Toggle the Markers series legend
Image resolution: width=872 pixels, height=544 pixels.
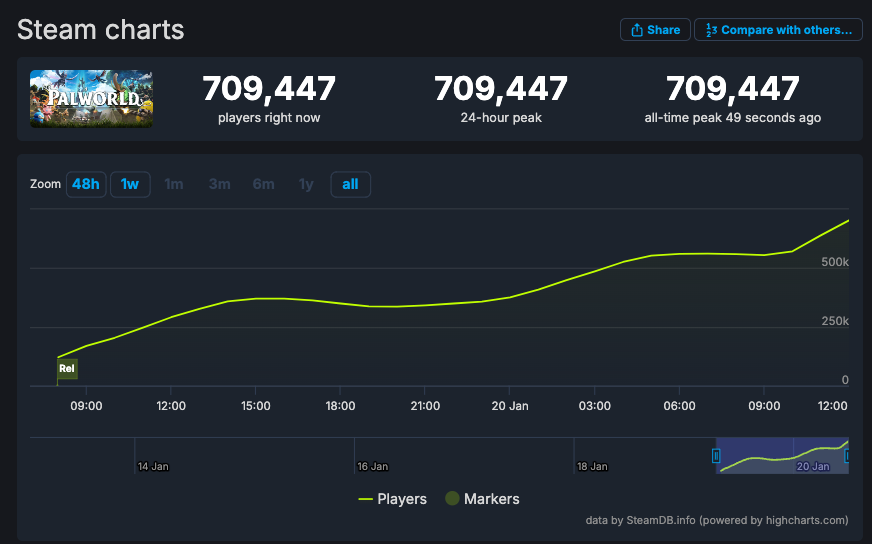coord(482,499)
